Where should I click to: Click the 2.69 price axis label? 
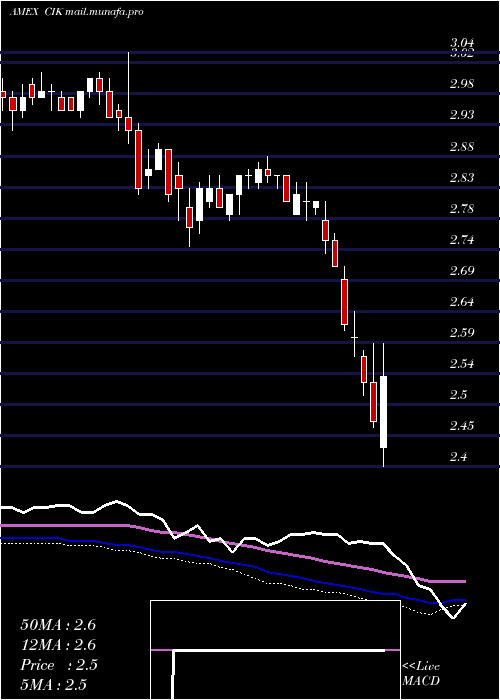click(462, 271)
